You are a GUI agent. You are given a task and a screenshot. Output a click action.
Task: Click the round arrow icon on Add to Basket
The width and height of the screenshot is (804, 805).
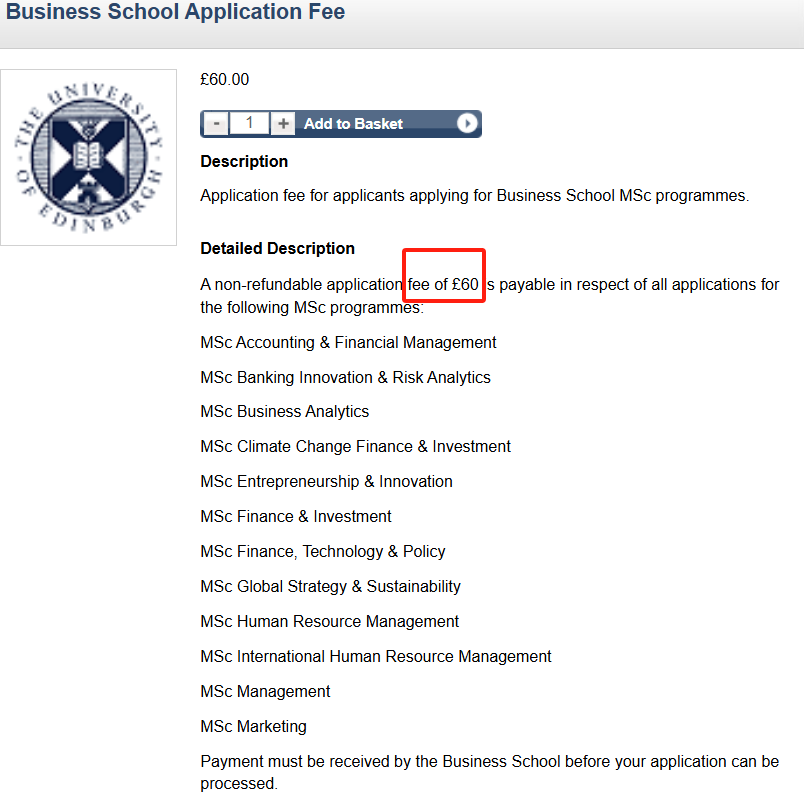[x=467, y=124]
